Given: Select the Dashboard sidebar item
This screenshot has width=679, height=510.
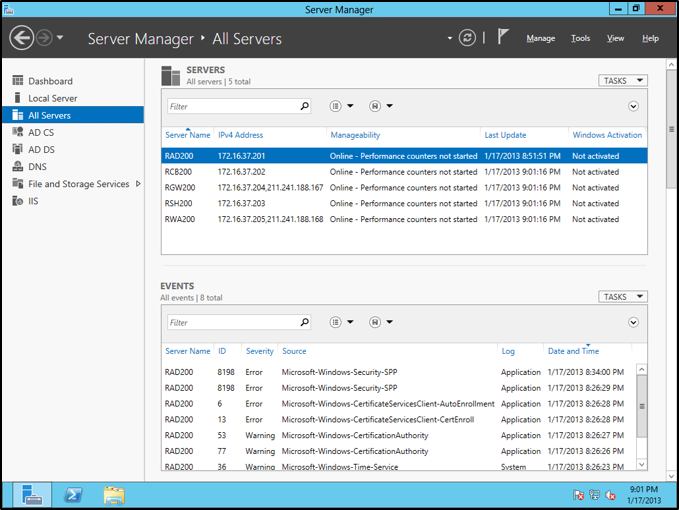Looking at the screenshot, I should tap(50, 81).
